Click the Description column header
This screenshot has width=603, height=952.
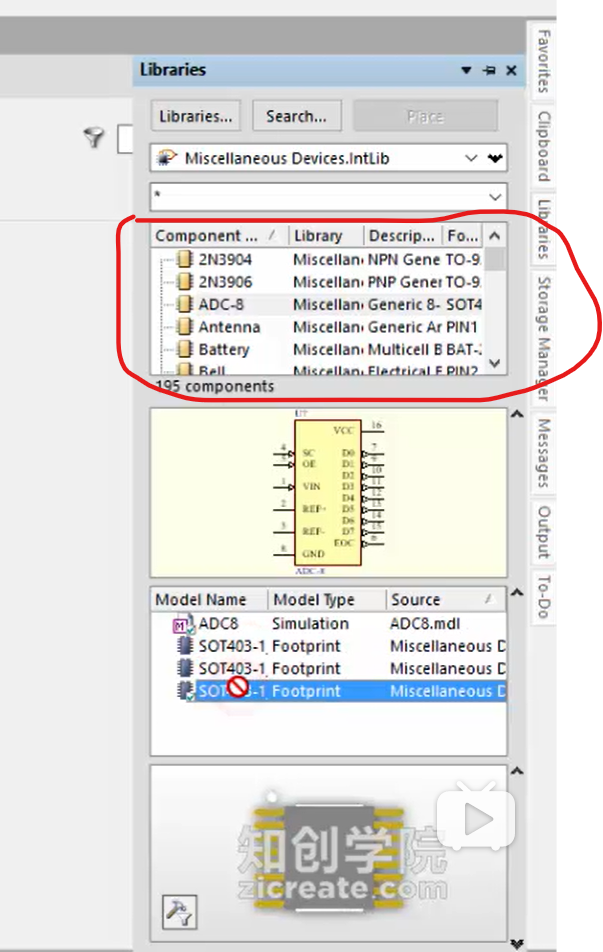403,236
